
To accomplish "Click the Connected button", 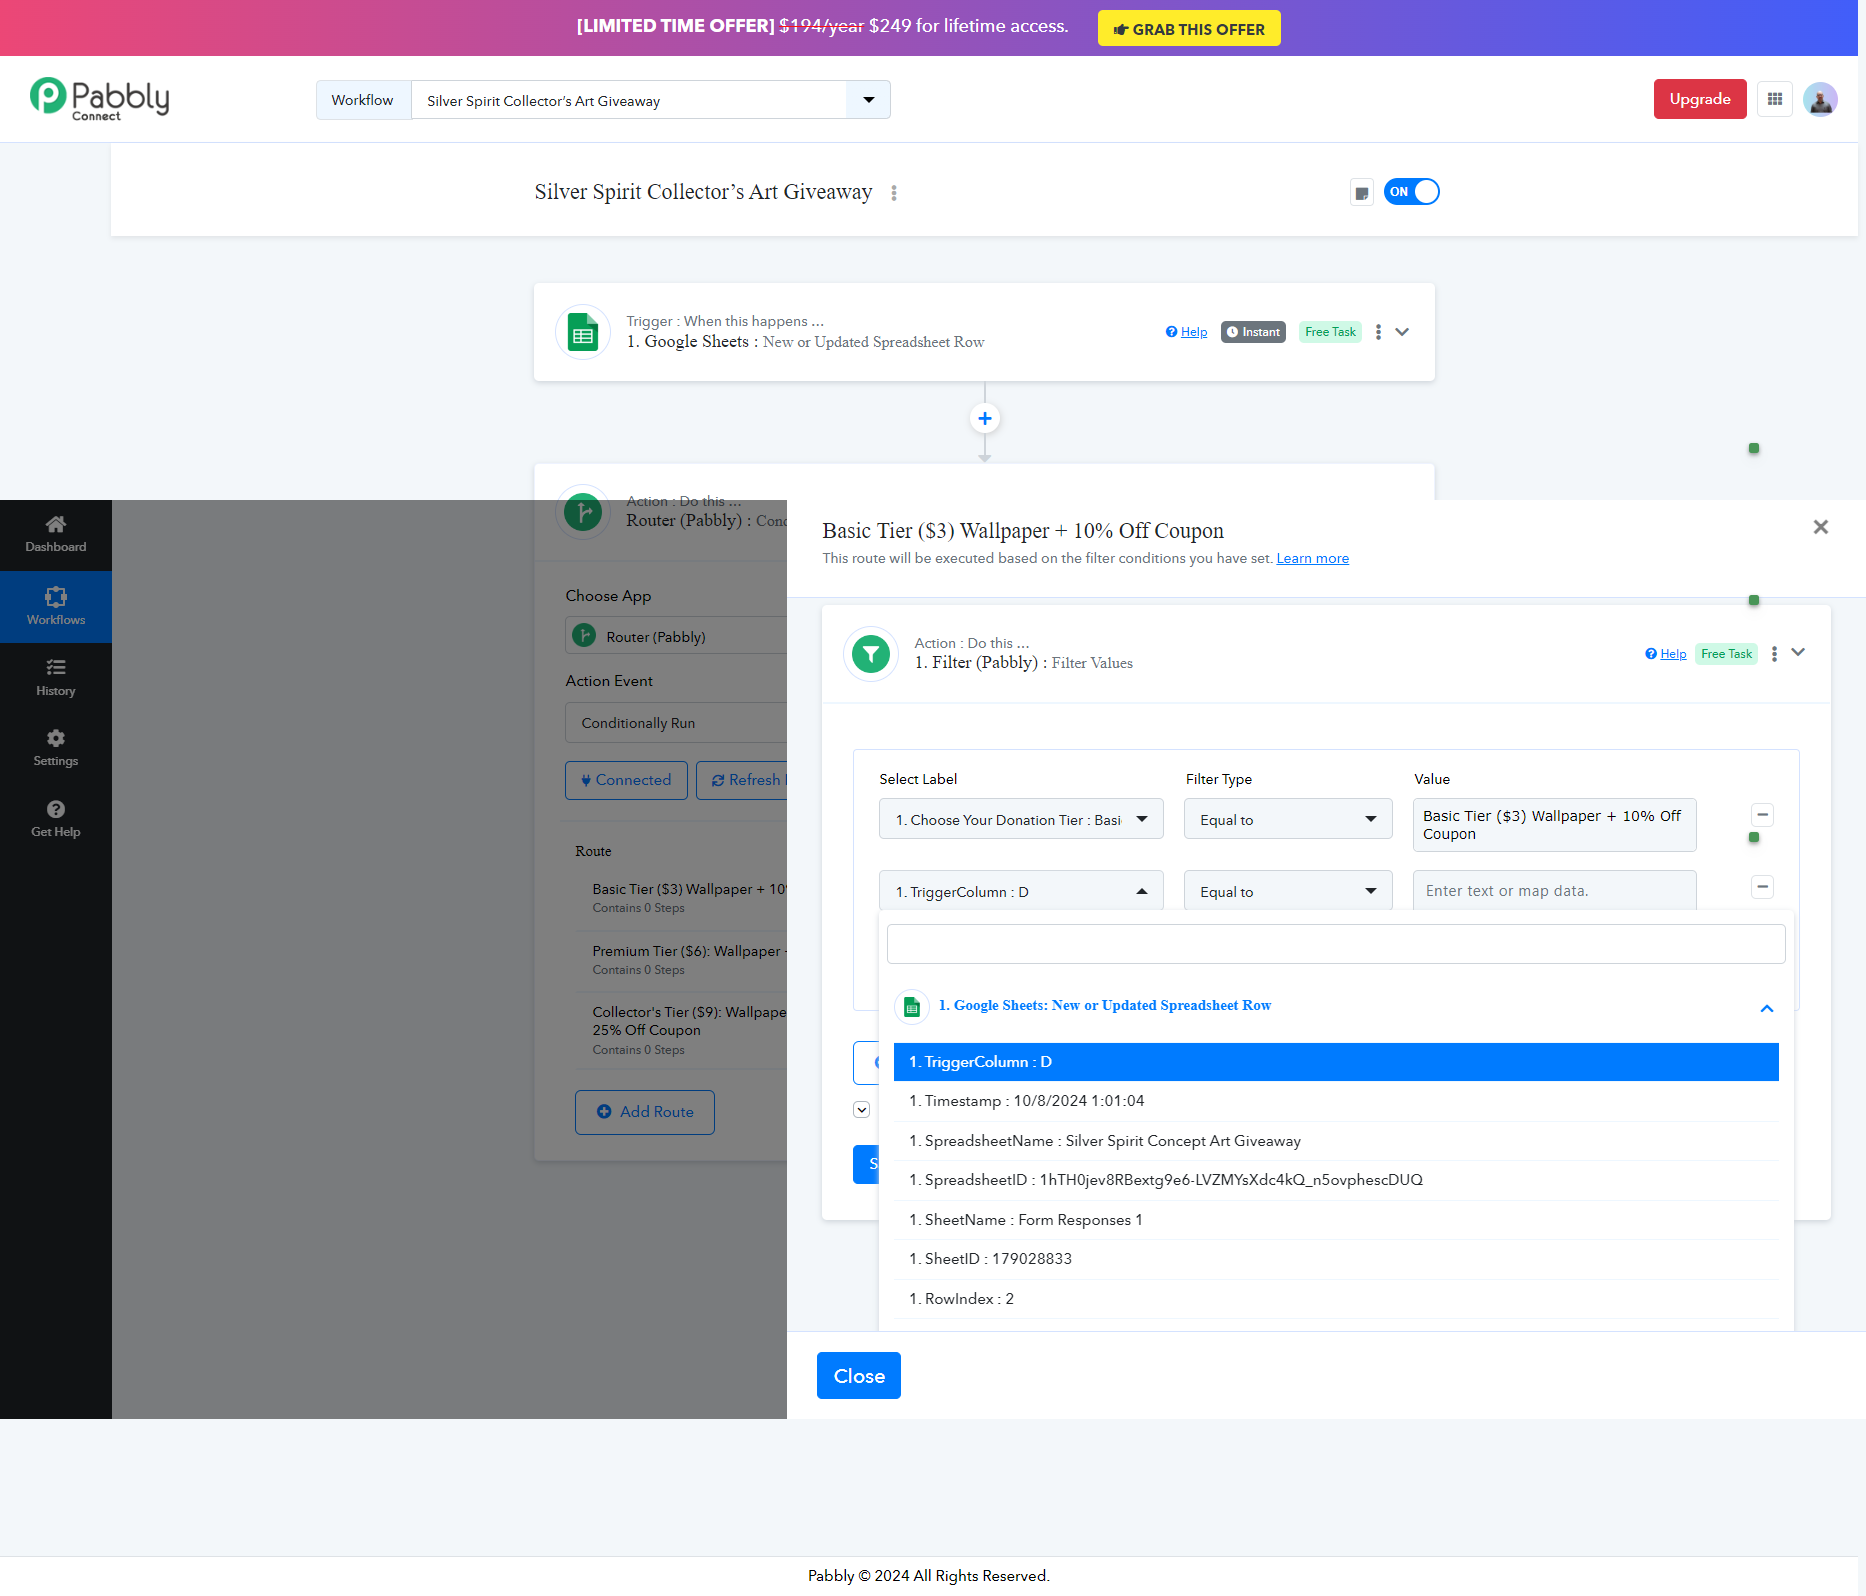I will 626,780.
